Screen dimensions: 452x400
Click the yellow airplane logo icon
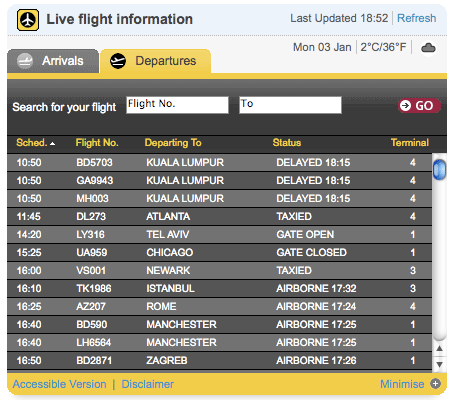coord(28,20)
